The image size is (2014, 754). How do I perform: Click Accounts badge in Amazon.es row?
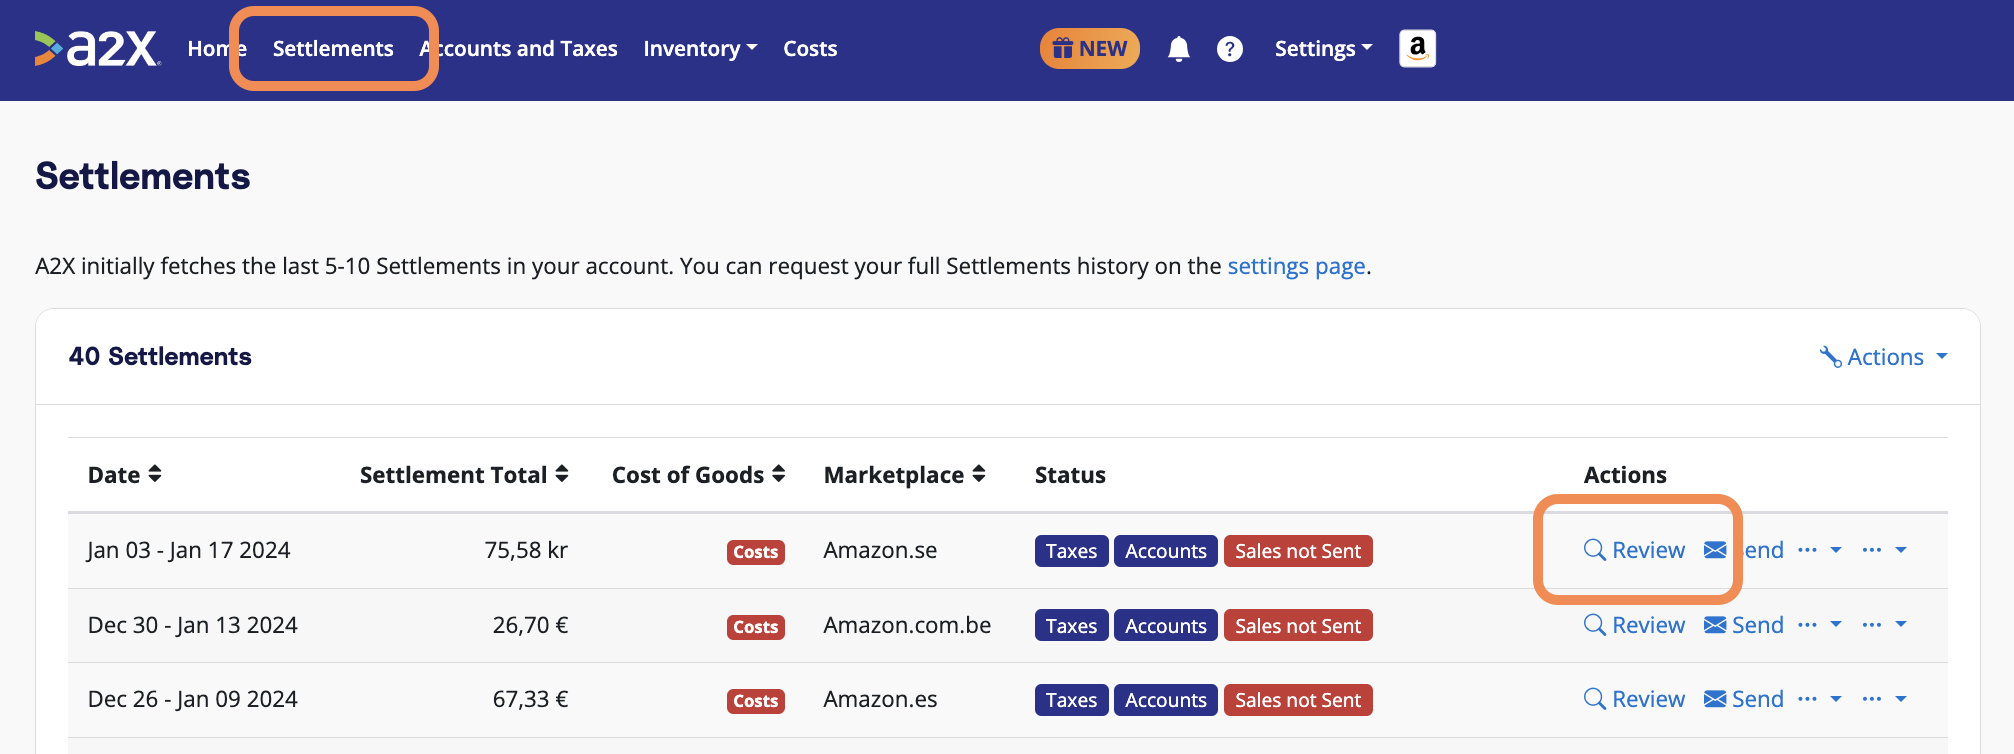click(x=1165, y=700)
